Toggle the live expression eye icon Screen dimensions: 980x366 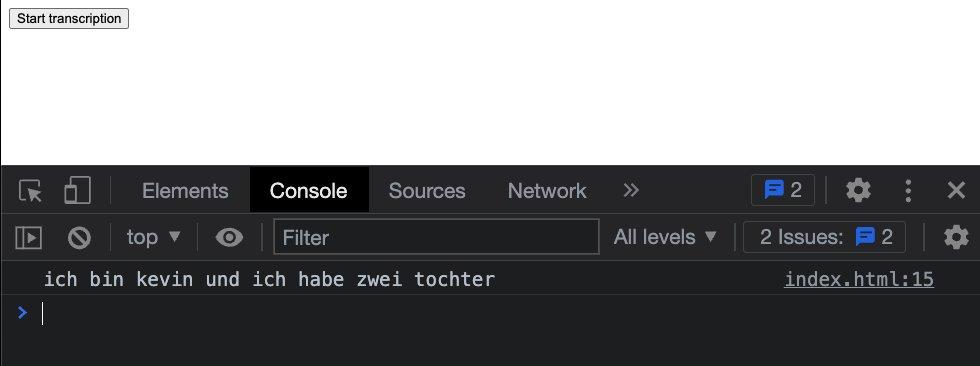click(229, 237)
